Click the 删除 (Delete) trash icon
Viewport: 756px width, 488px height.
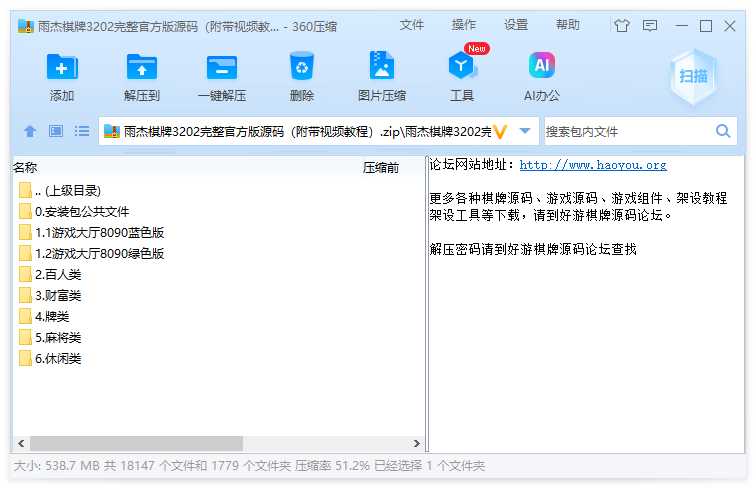(x=302, y=66)
